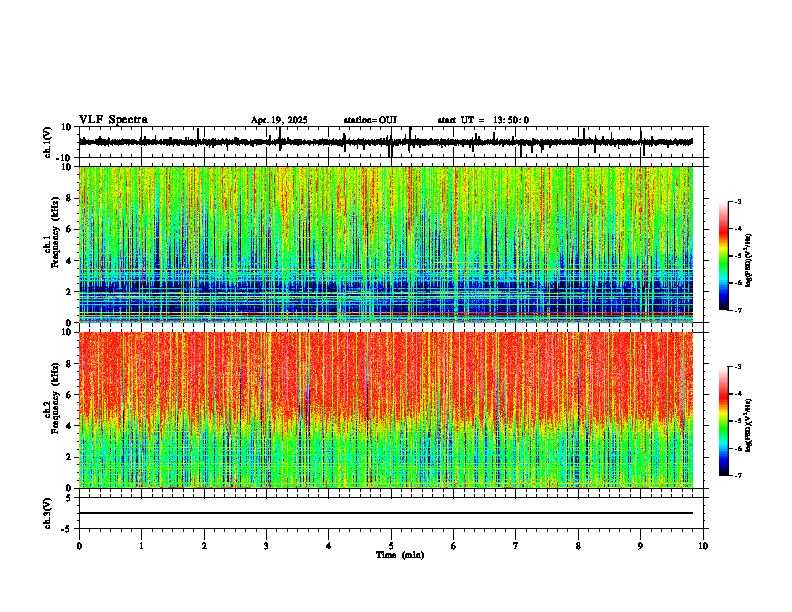Click the time axis tick label "3"
Viewport: 792px width, 612px height.
coord(266,546)
